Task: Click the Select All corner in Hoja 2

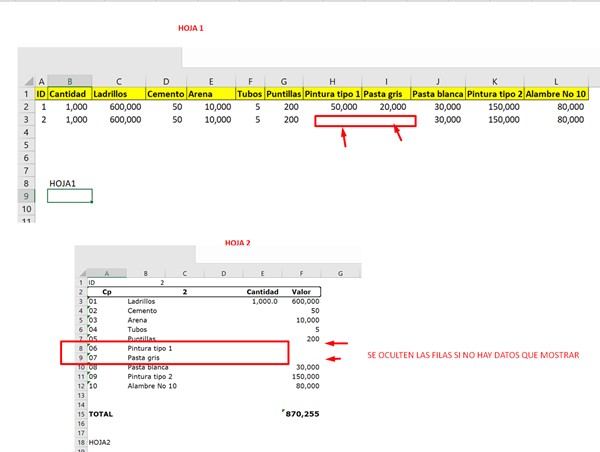Action: click(x=83, y=273)
